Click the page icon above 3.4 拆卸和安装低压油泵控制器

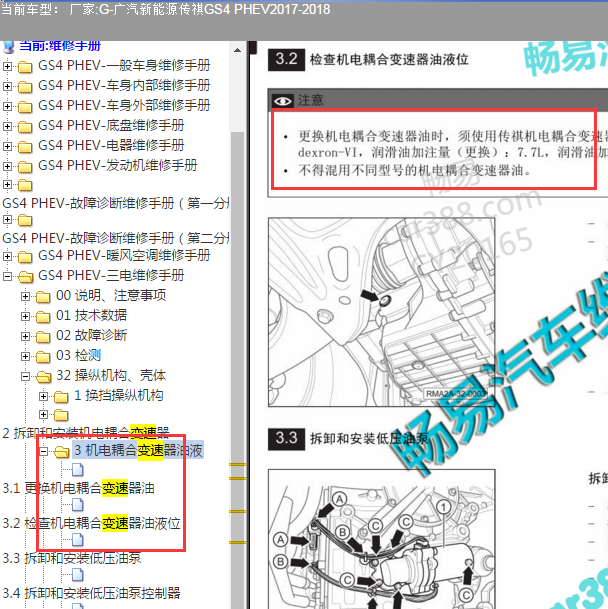[x=78, y=574]
